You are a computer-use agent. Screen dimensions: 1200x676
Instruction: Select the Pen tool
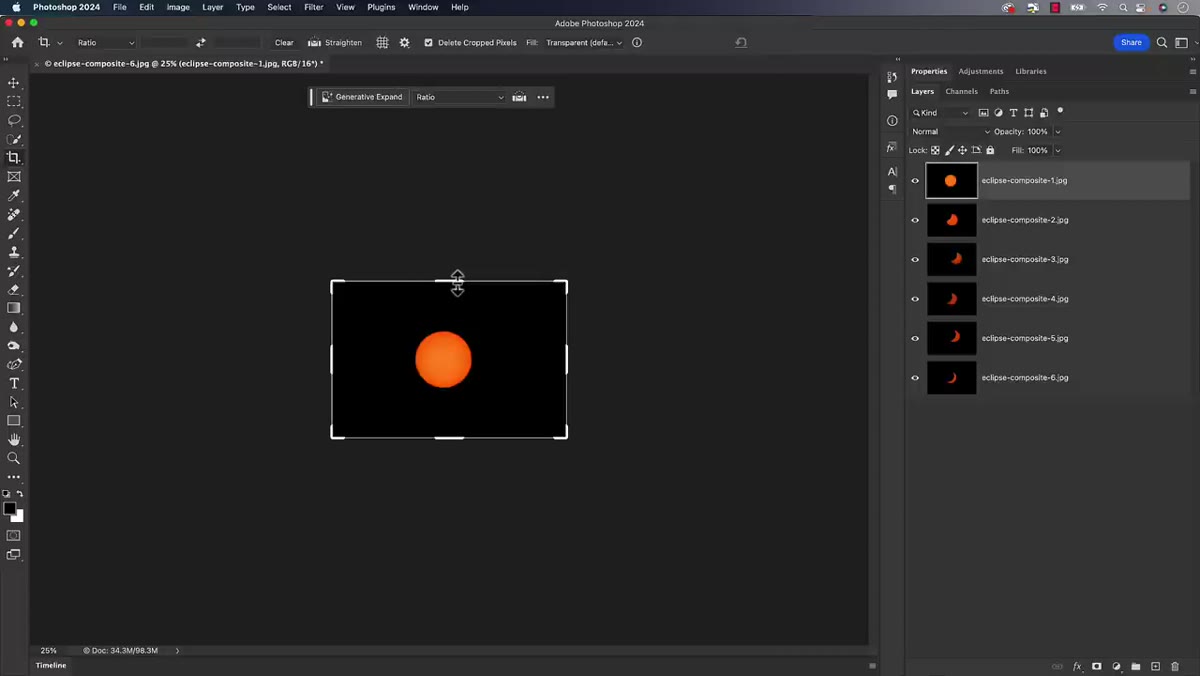pyautogui.click(x=14, y=364)
